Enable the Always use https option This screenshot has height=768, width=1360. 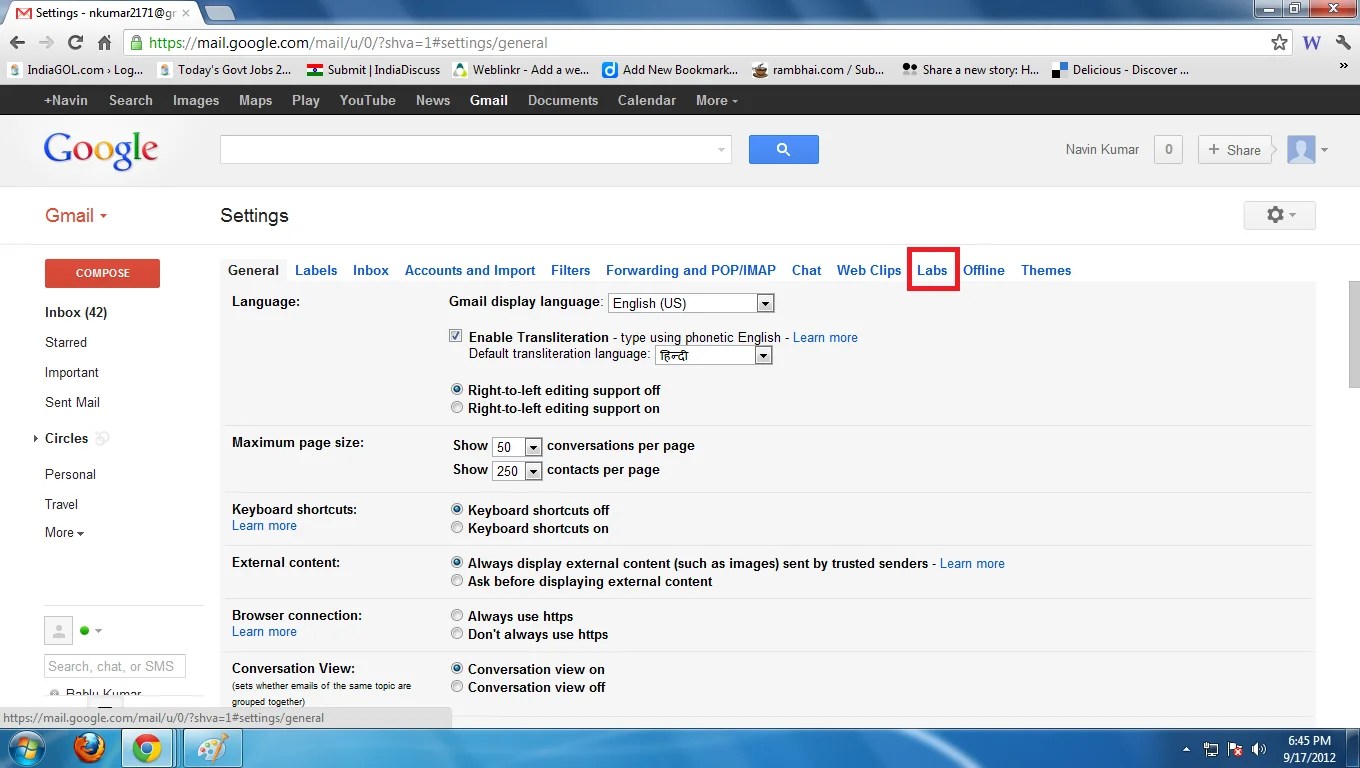click(x=457, y=615)
